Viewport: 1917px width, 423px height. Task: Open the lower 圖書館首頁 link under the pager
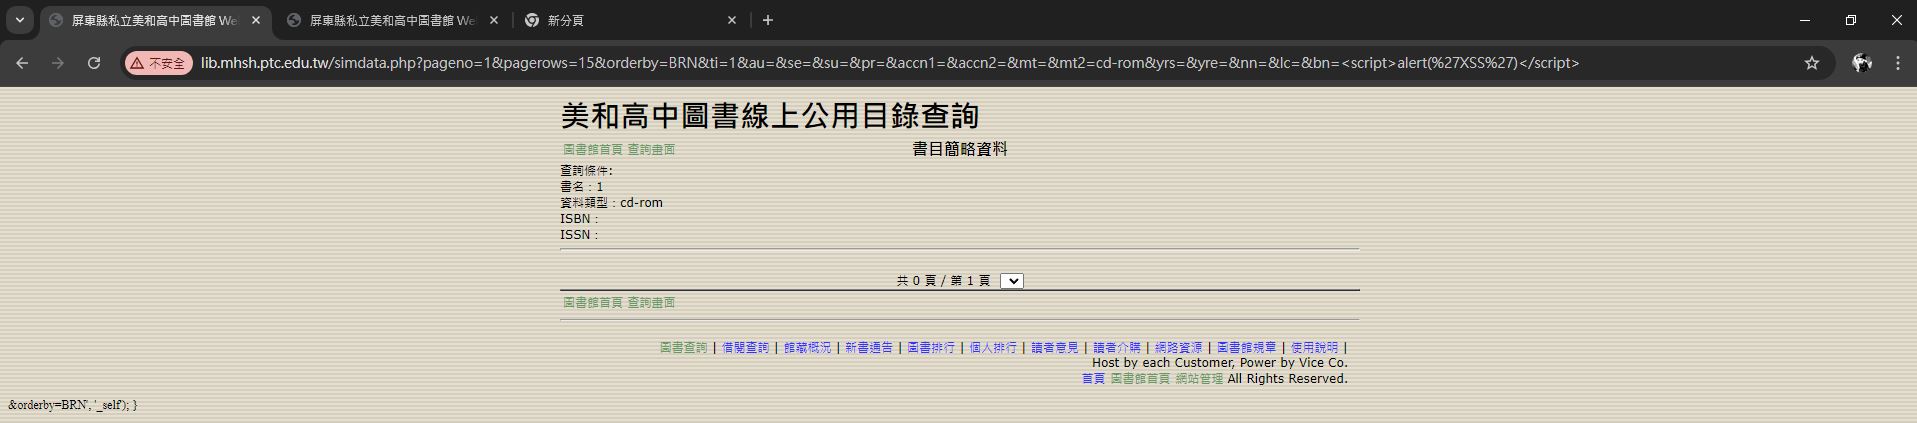[592, 303]
